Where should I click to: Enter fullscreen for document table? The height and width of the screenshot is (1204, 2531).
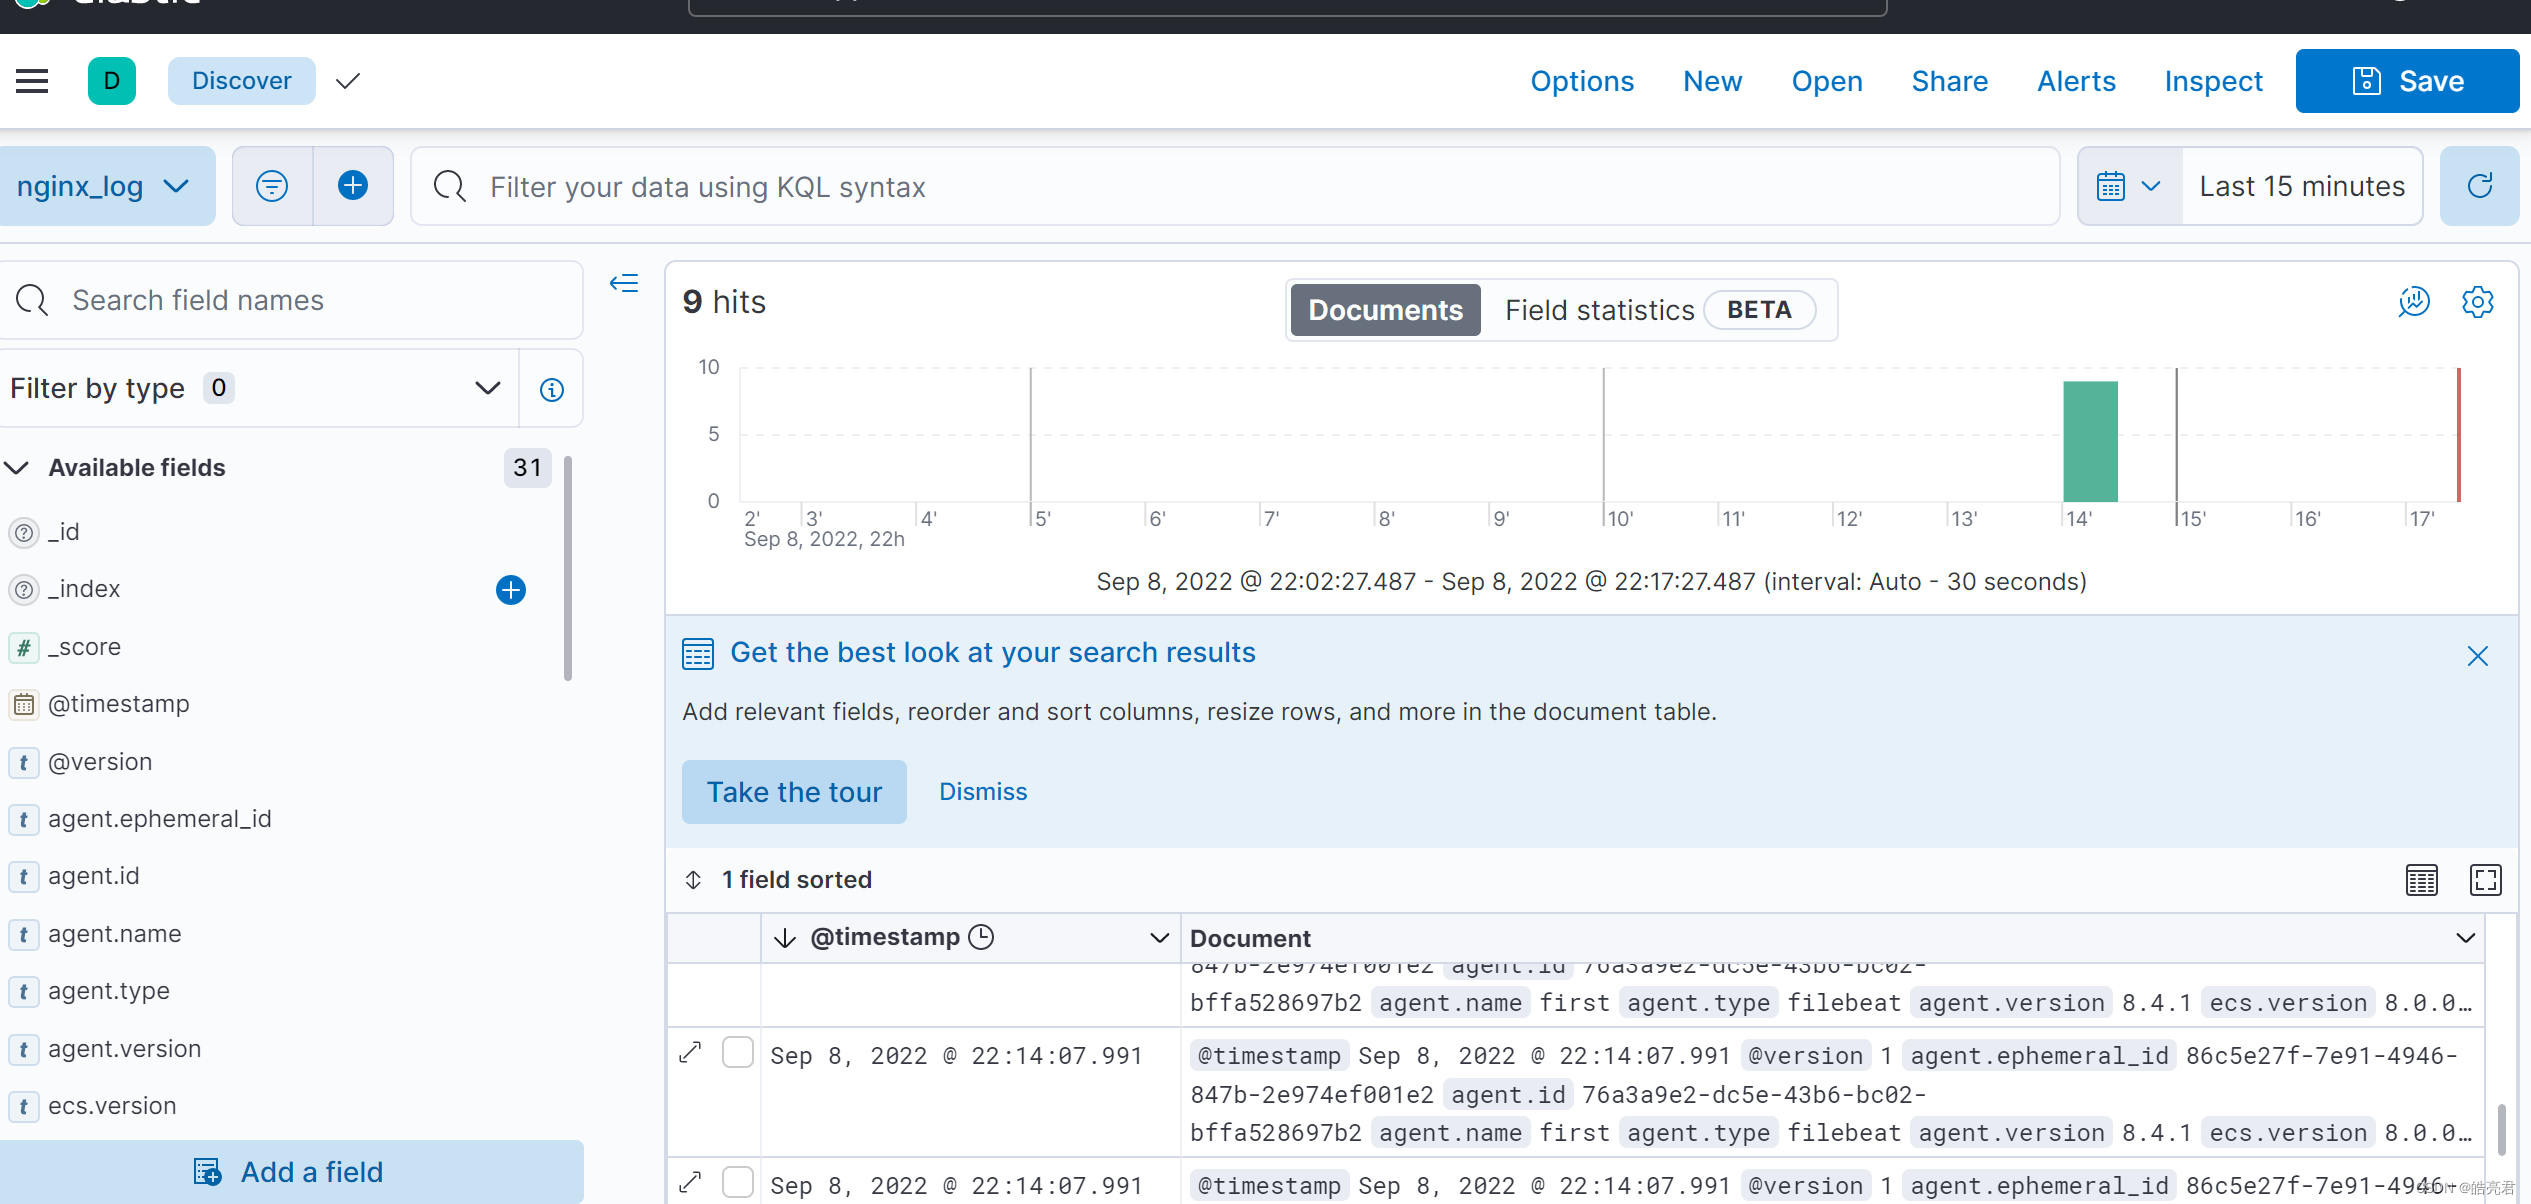tap(2486, 880)
